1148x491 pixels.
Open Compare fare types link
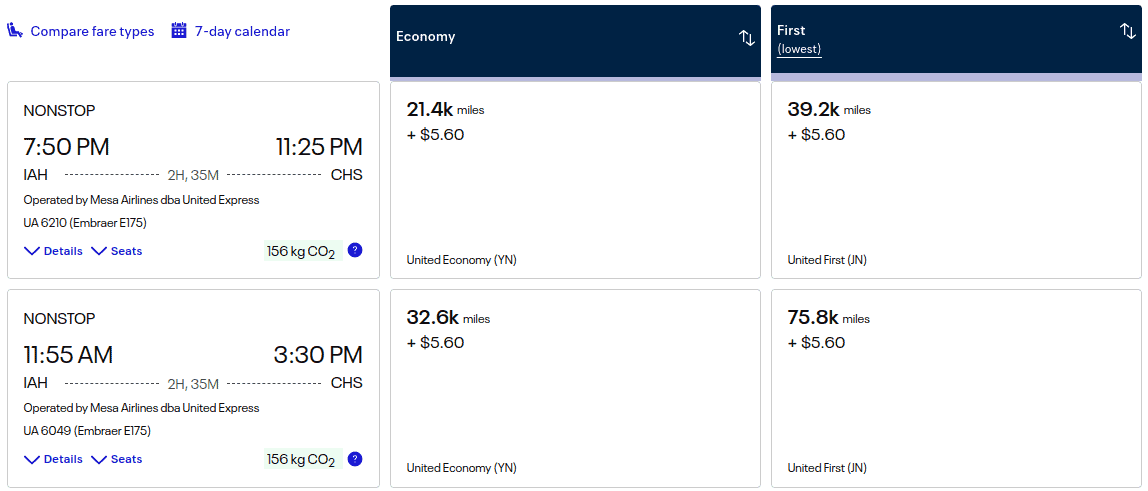pos(92,31)
